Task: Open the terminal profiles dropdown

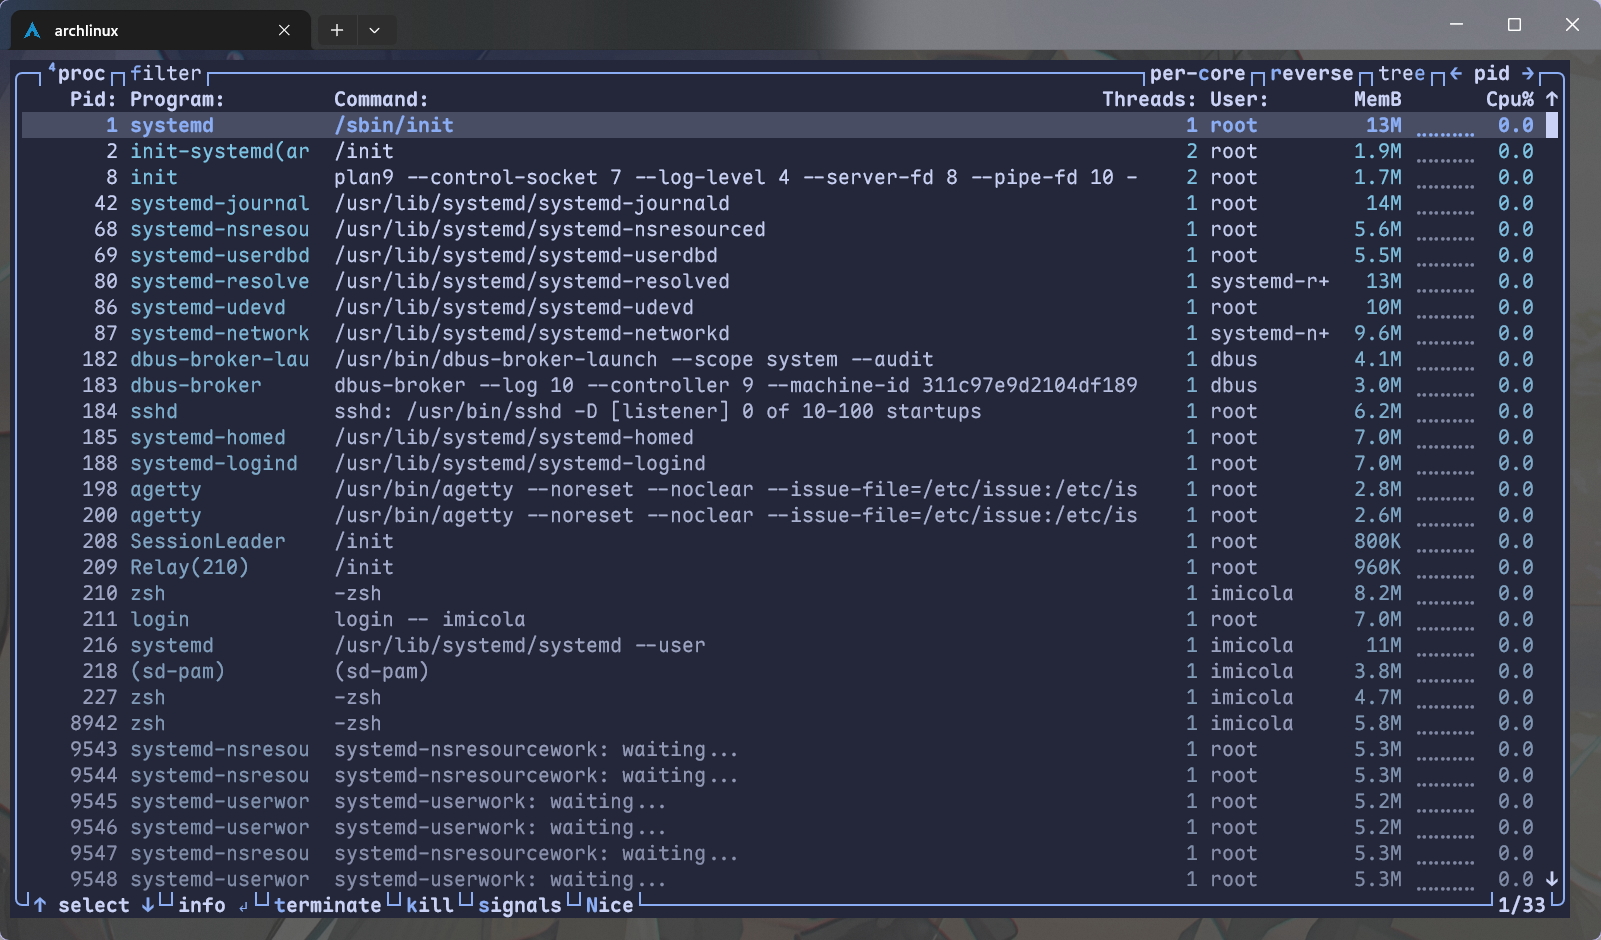Action: 374,30
